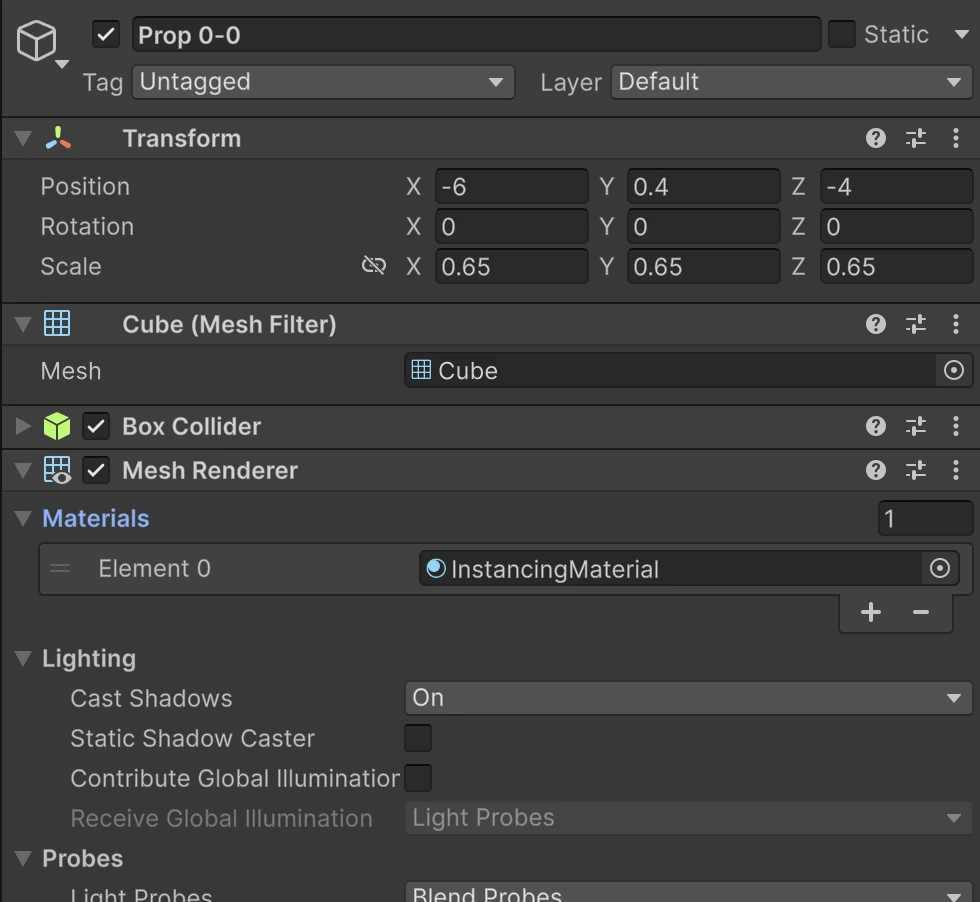Expand the Box Collider component
Viewport: 980px width, 902px height.
click(23, 426)
